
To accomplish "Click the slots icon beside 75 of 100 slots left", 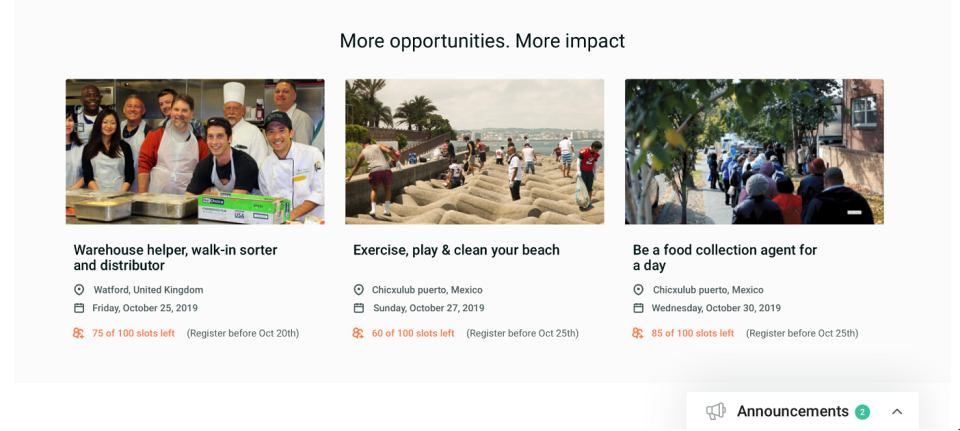I will pyautogui.click(x=78, y=333).
